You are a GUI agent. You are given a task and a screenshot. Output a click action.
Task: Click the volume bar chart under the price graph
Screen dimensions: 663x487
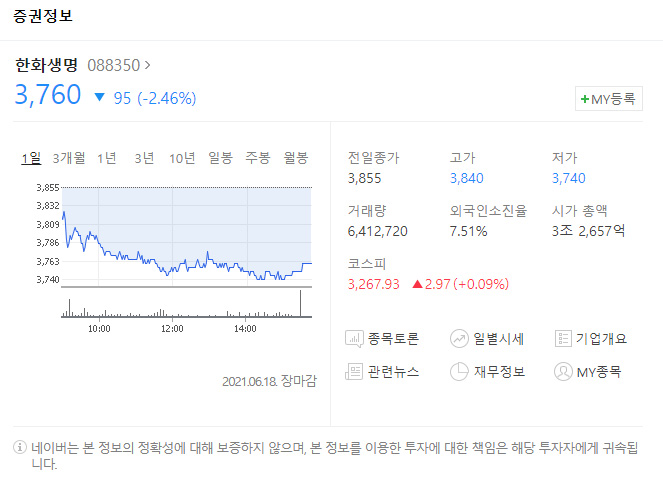(186, 304)
